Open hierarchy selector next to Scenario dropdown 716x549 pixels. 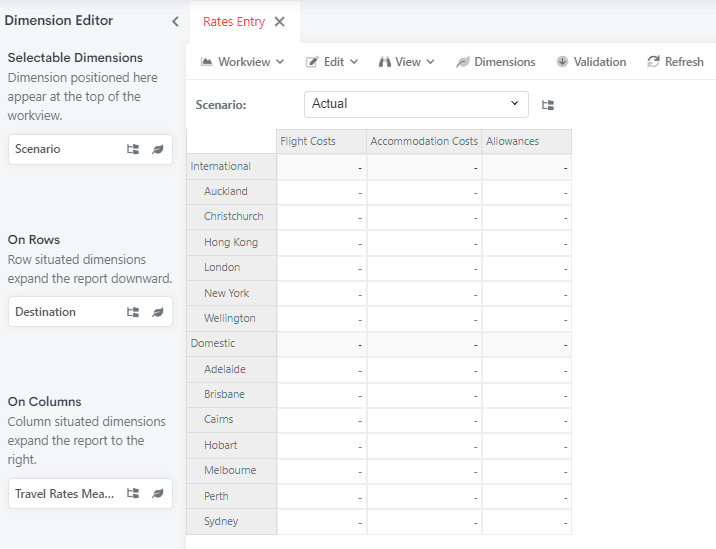548,105
